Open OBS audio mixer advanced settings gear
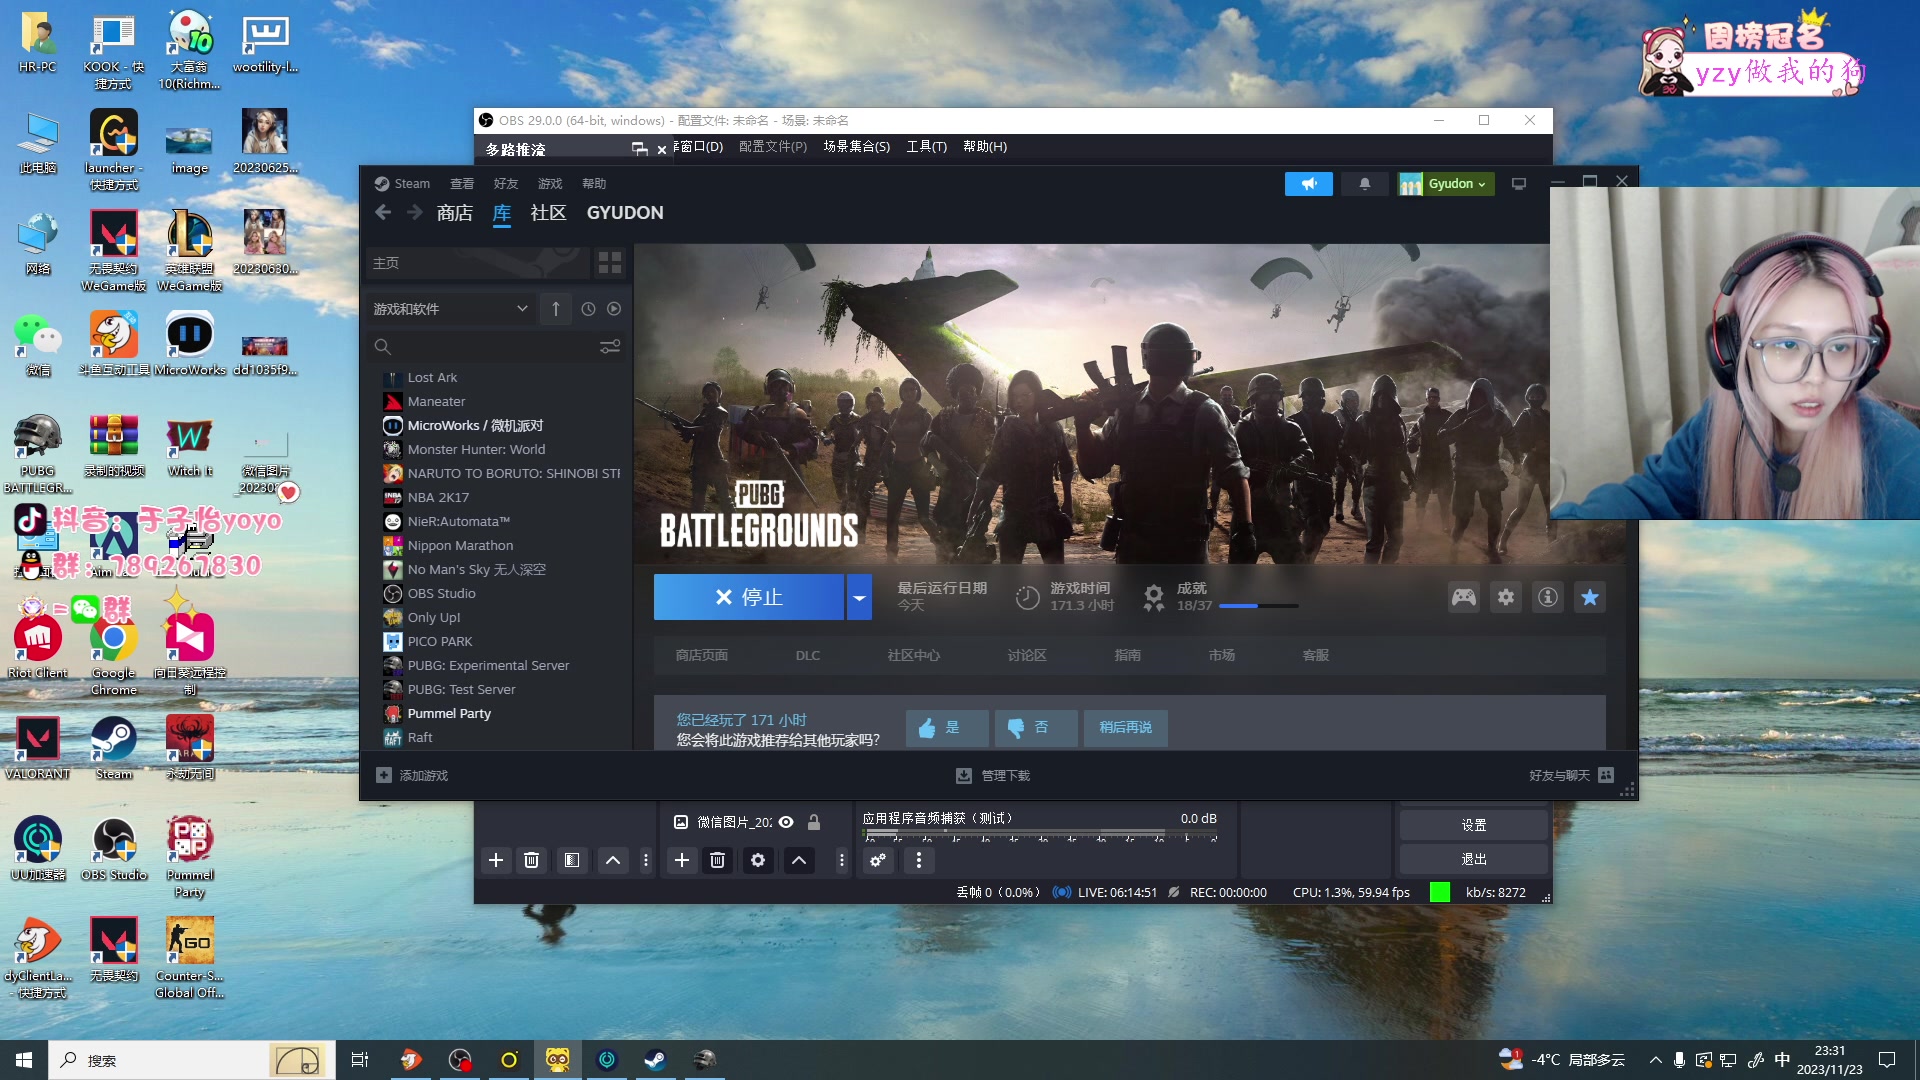 point(878,860)
